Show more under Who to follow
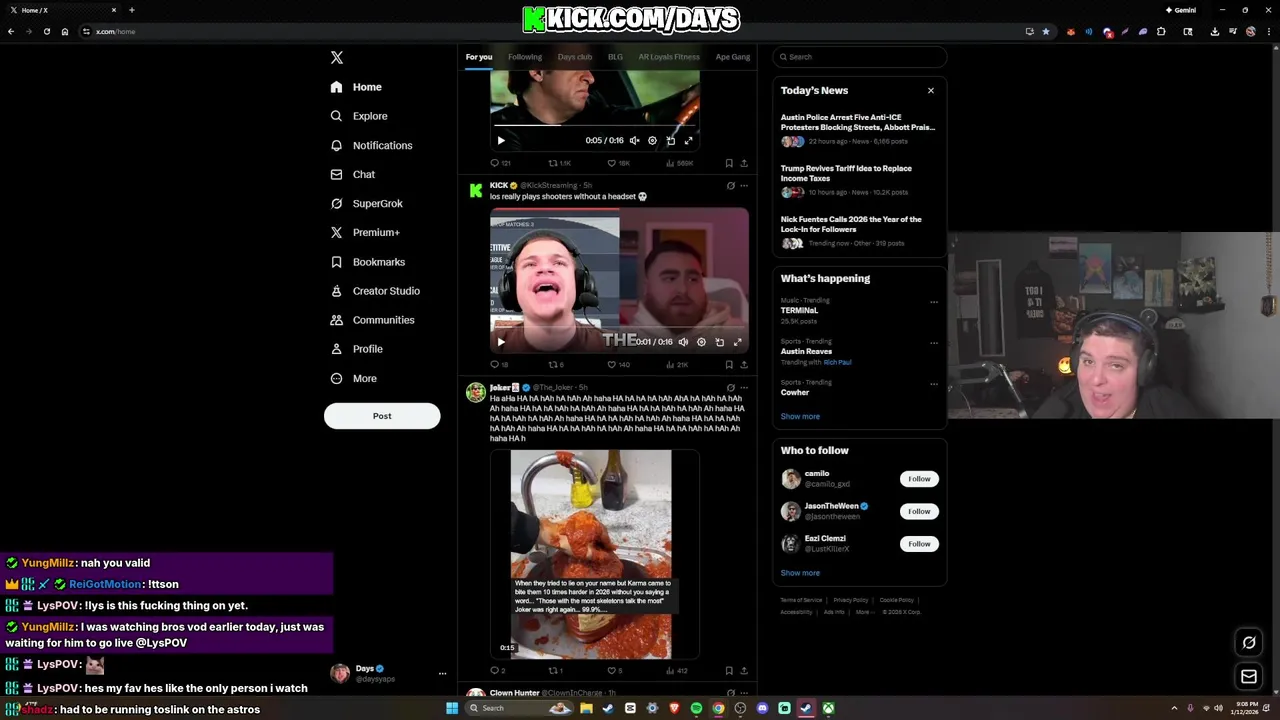 [800, 573]
